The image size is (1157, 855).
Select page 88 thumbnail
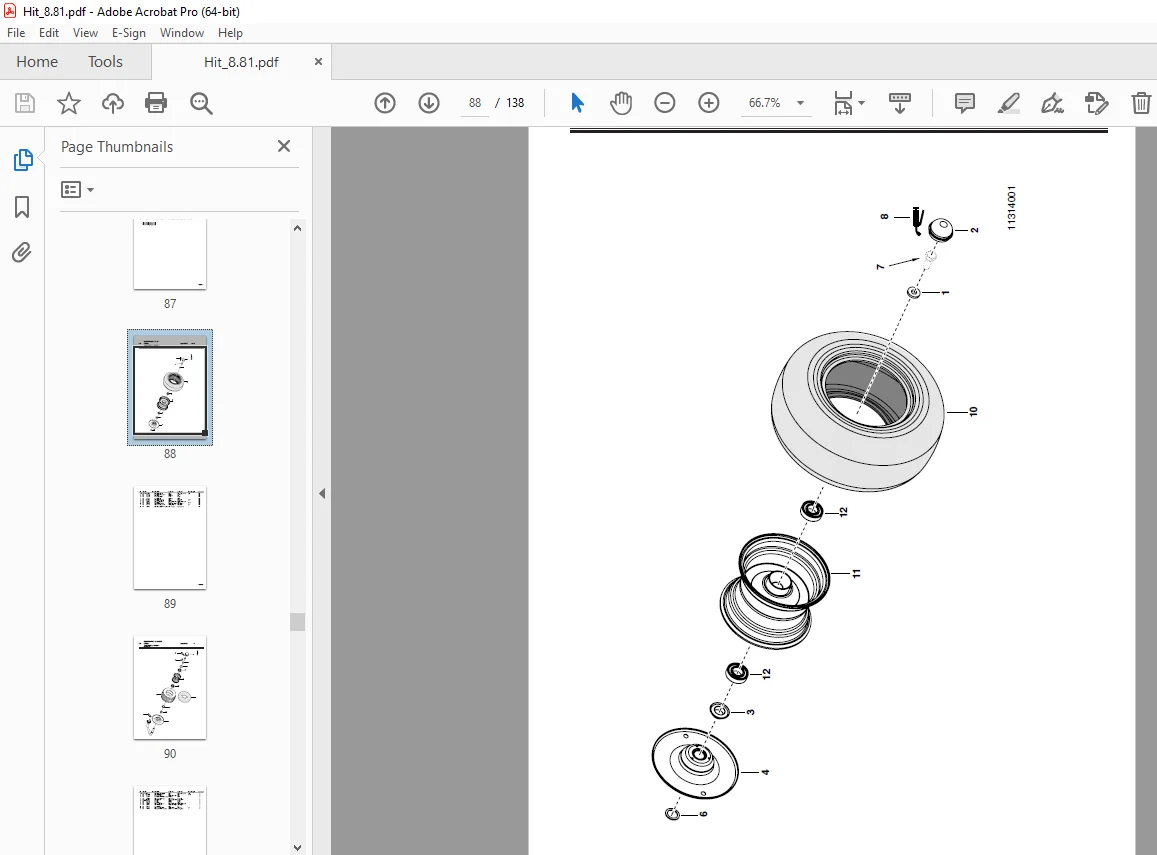click(170, 387)
